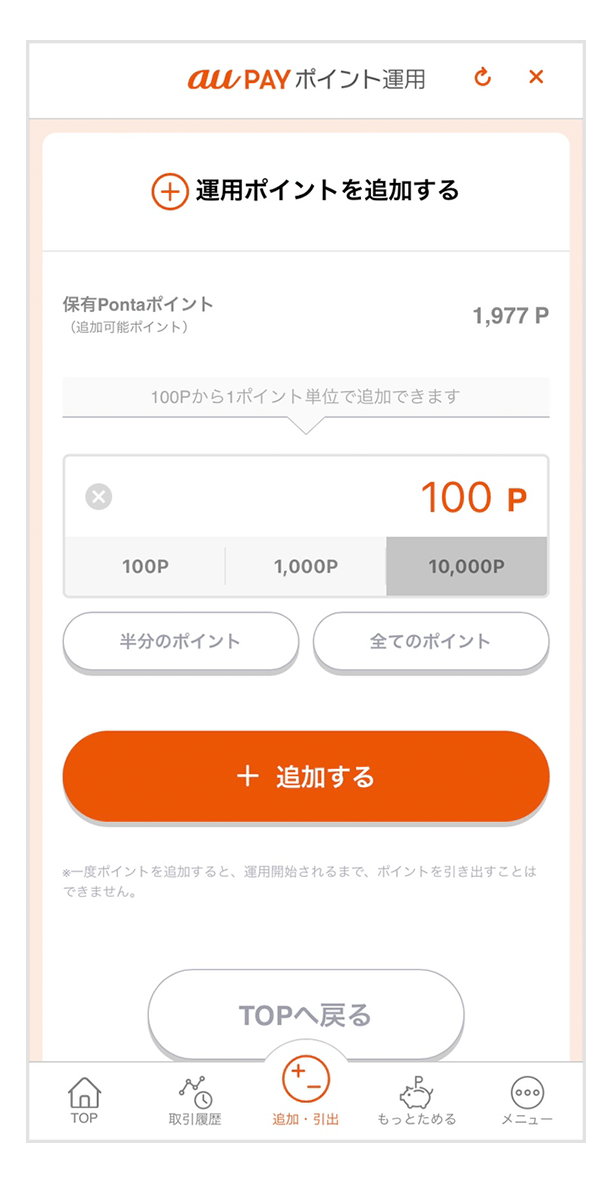The height and width of the screenshot is (1183, 612).
Task: Add 100P to the amount
Action: [145, 566]
